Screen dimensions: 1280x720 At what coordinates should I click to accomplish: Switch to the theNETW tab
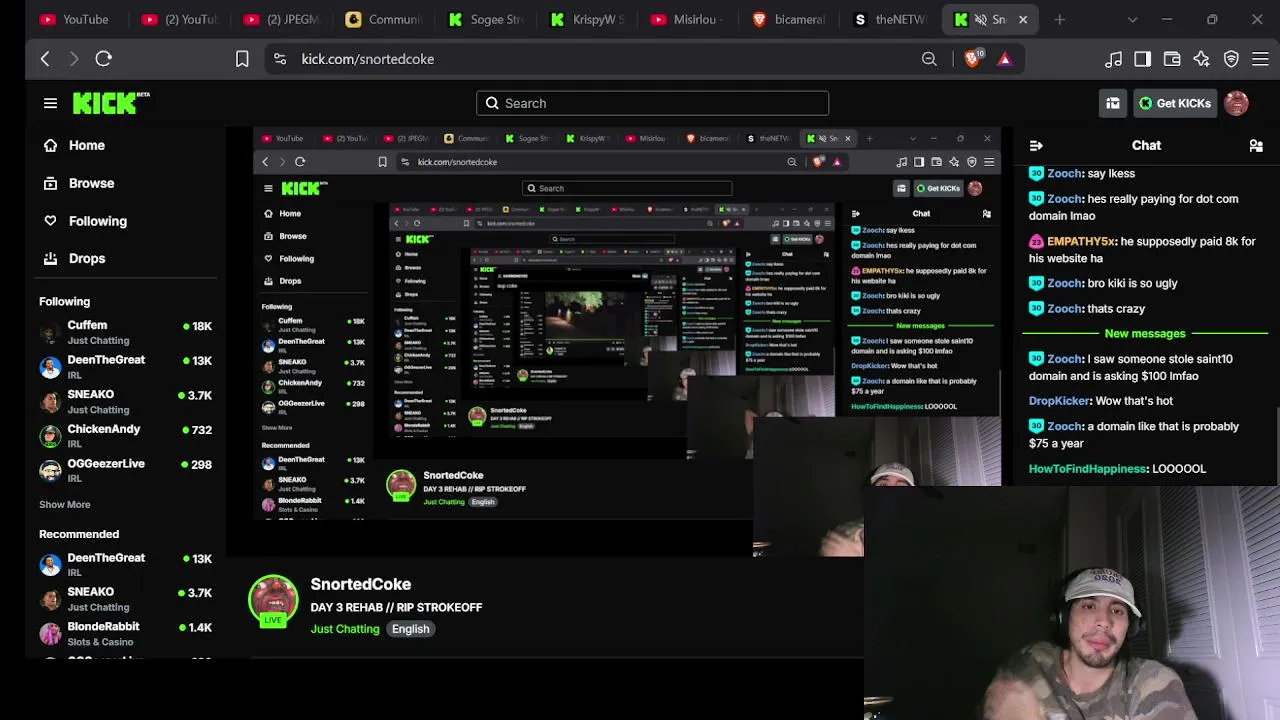[892, 19]
